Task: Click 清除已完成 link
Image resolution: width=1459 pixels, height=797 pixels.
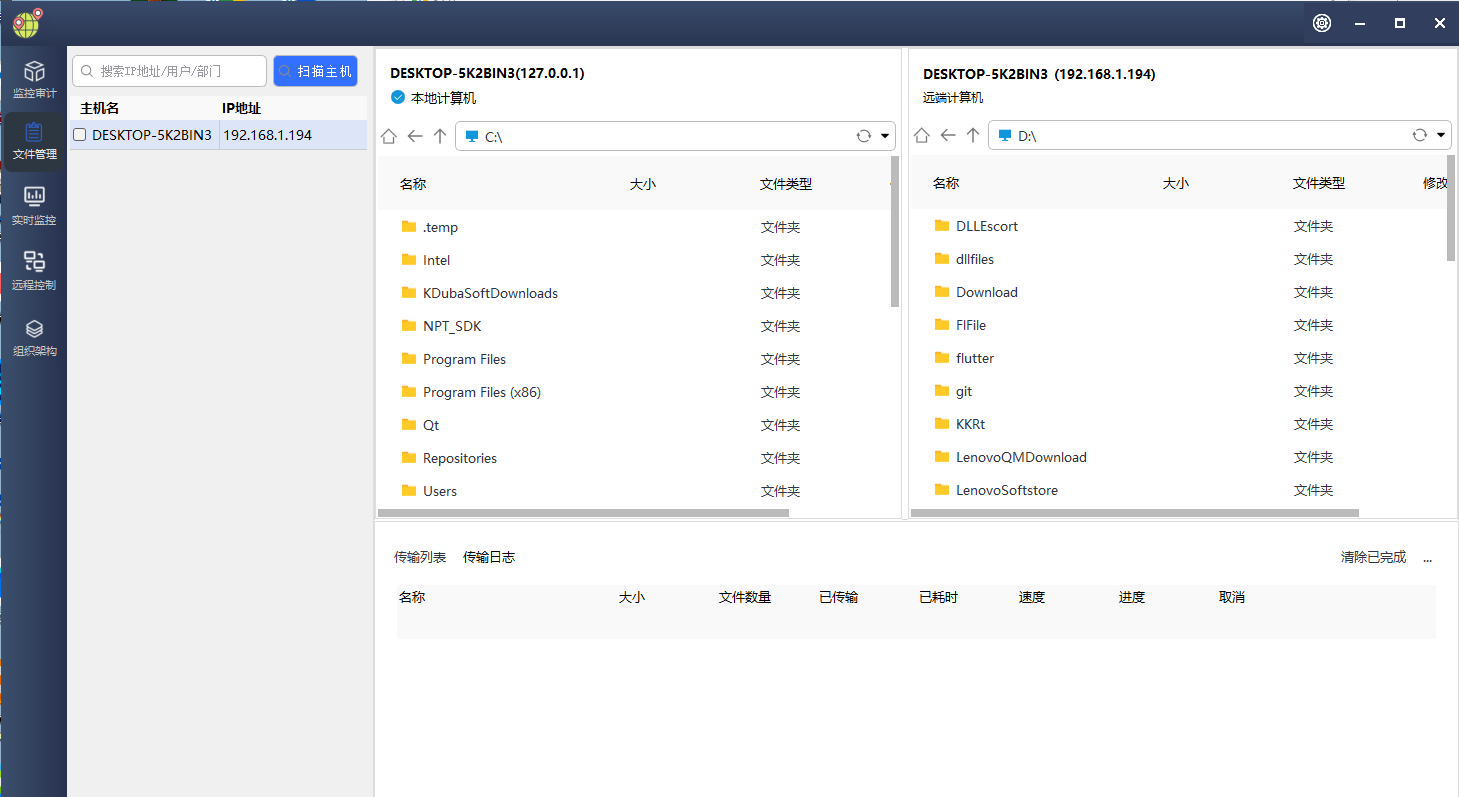Action: coord(1373,557)
